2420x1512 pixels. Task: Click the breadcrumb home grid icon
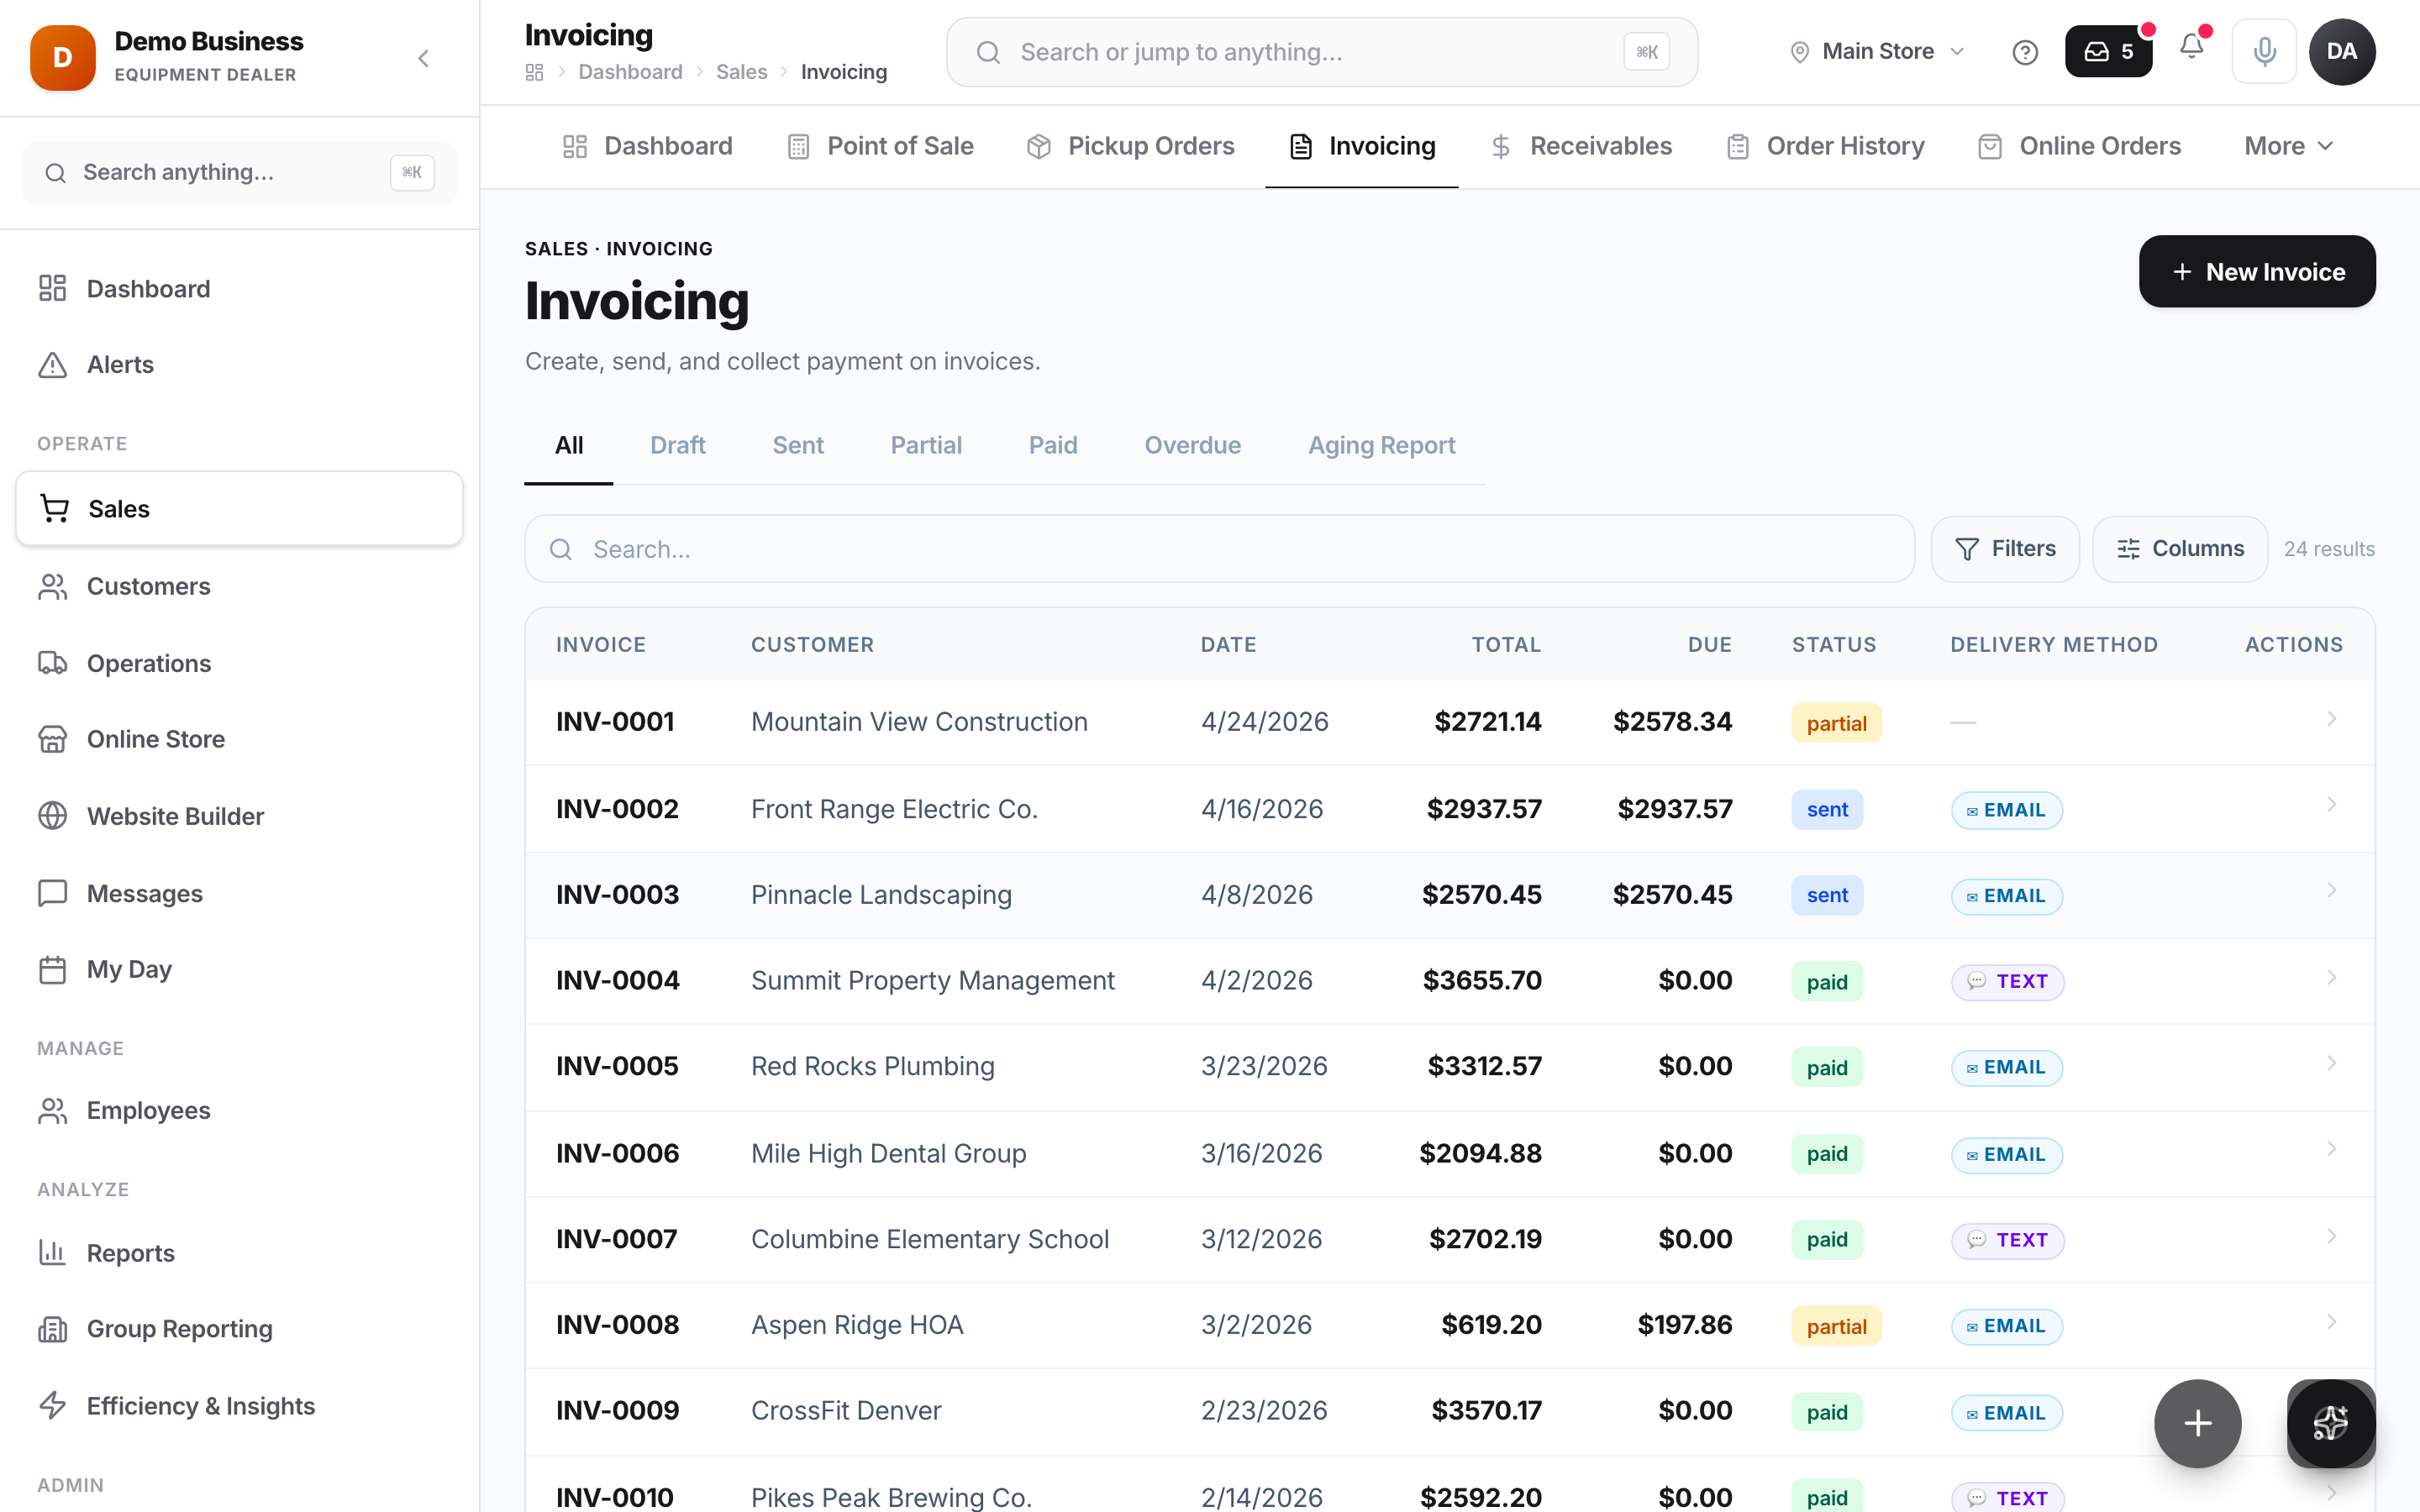click(x=534, y=72)
